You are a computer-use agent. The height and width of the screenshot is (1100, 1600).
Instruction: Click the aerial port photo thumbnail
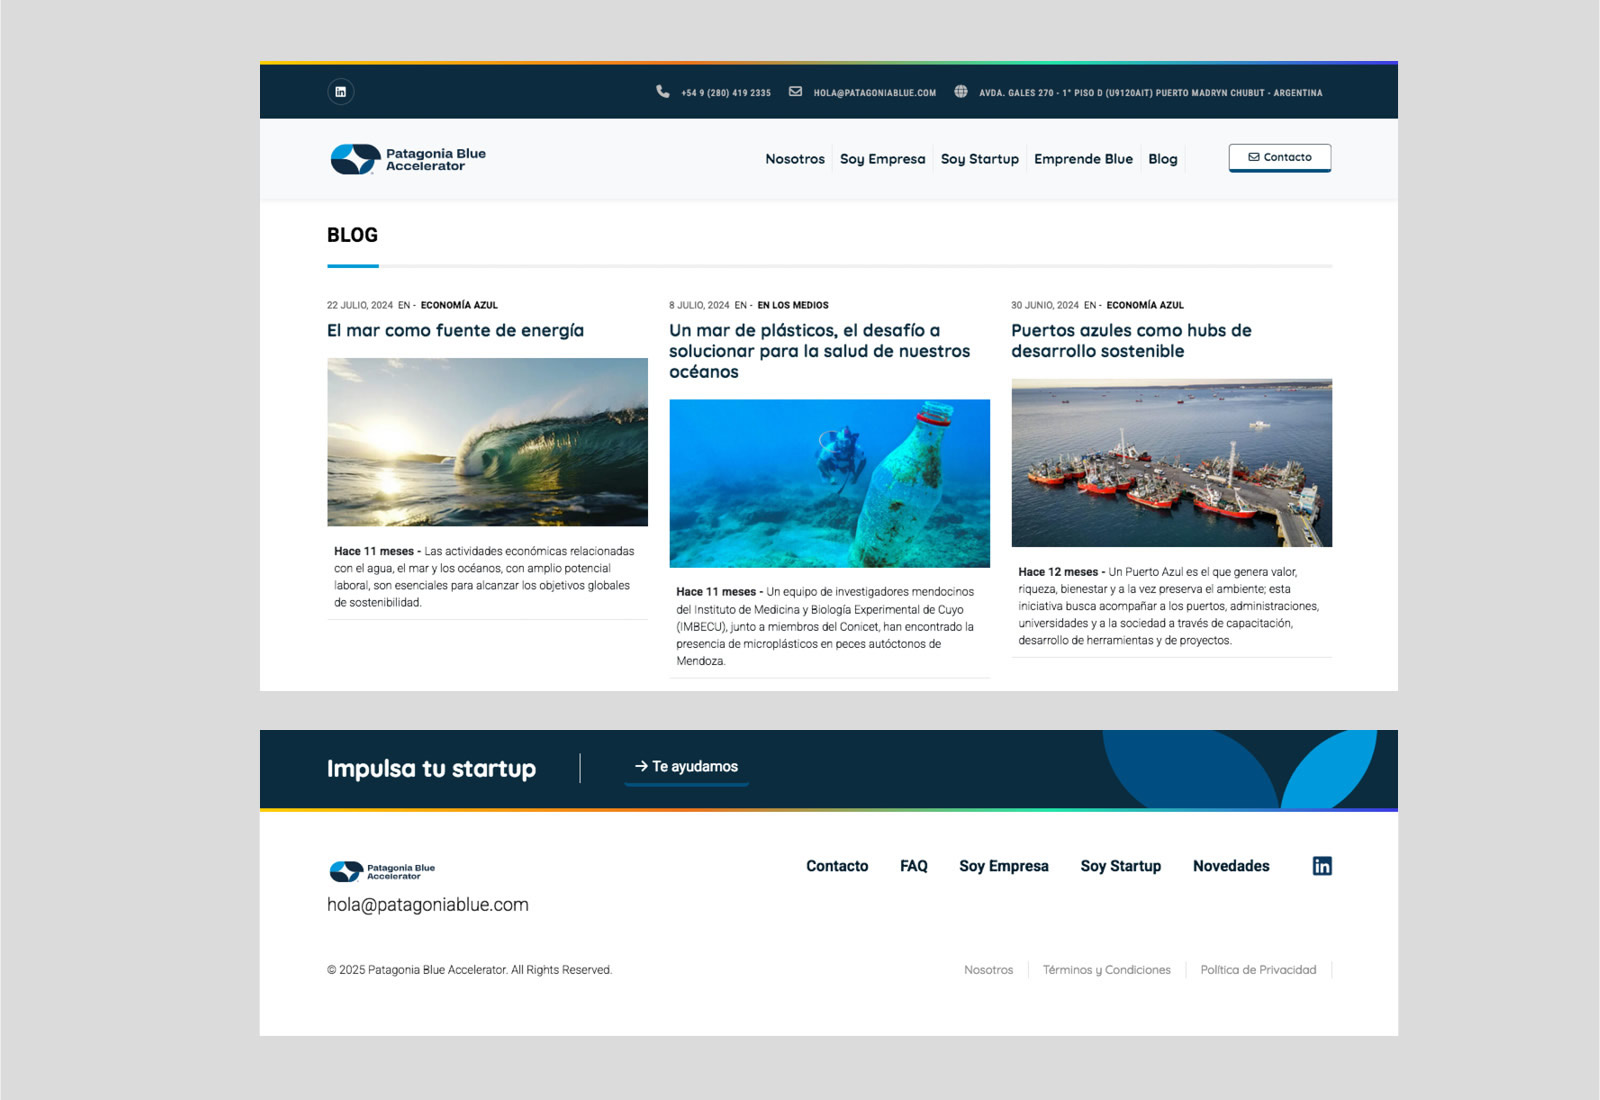1171,462
